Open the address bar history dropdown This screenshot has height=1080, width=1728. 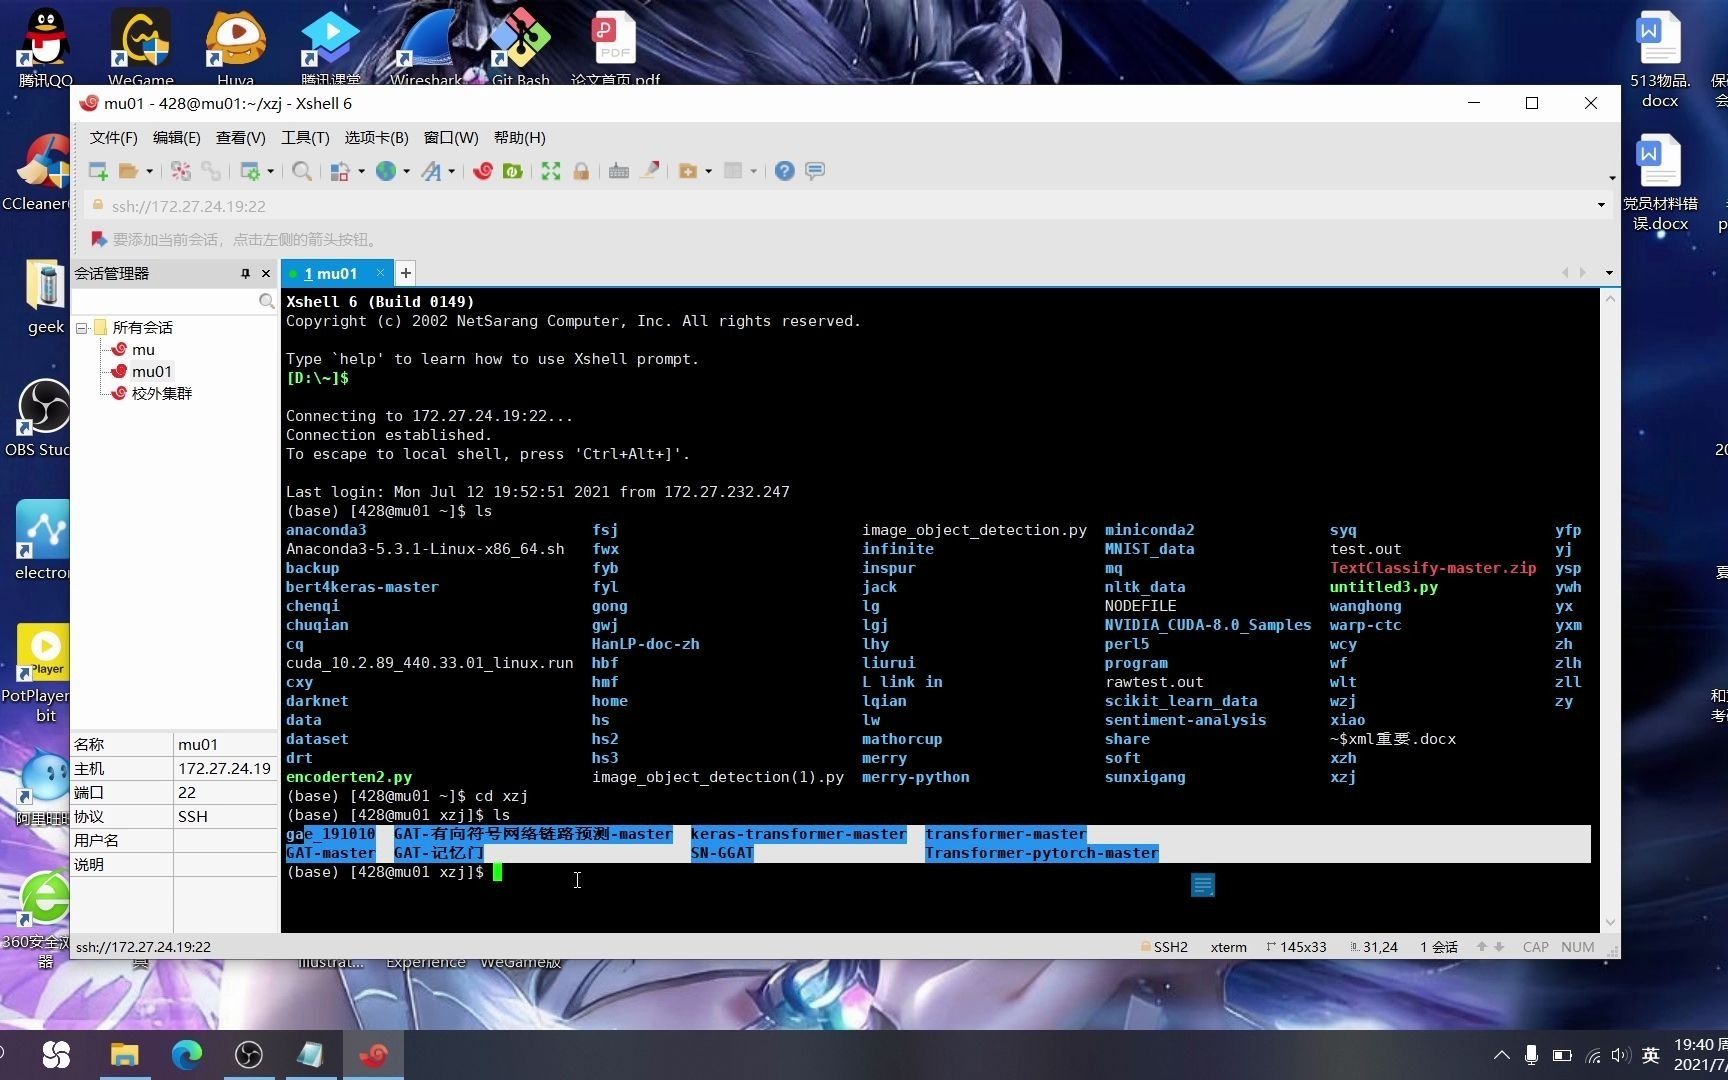tap(1601, 205)
